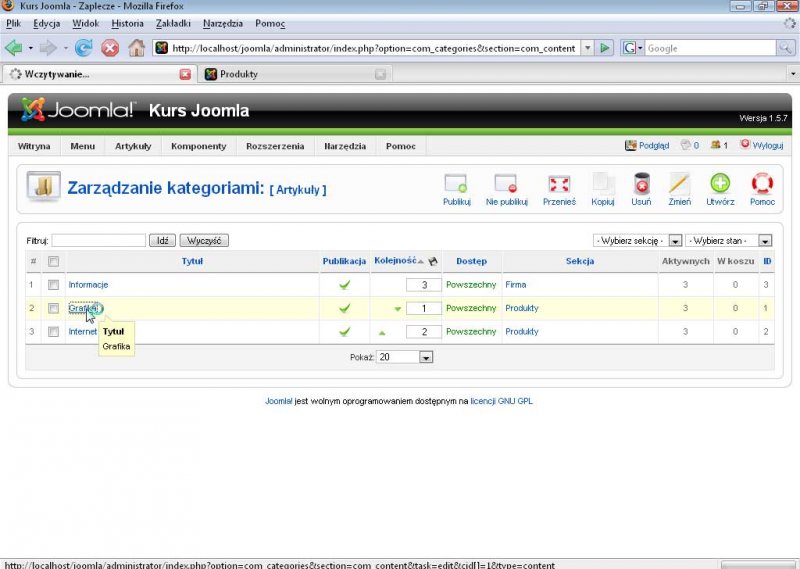This screenshot has height=569, width=800.
Task: Open the Informacje category link
Action: [x=88, y=285]
